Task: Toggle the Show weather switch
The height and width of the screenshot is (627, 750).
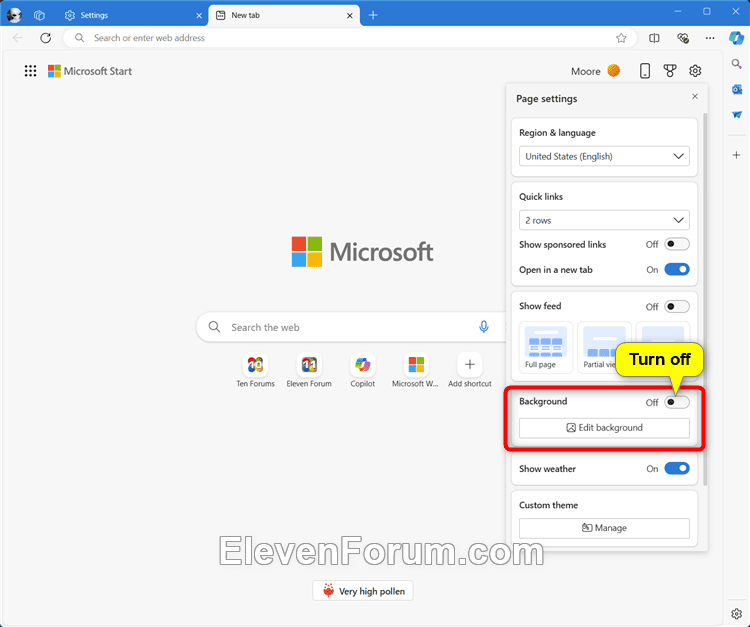Action: 677,469
